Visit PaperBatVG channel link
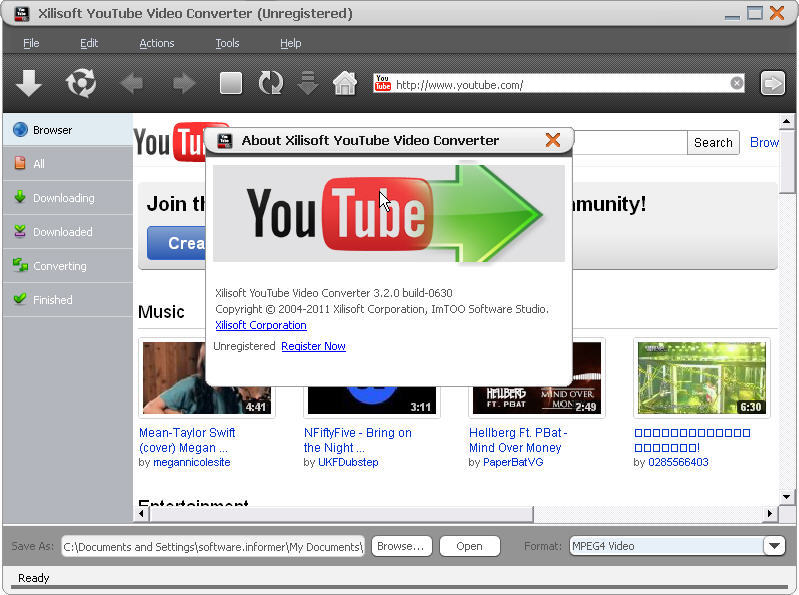This screenshot has width=799, height=595. pos(513,463)
